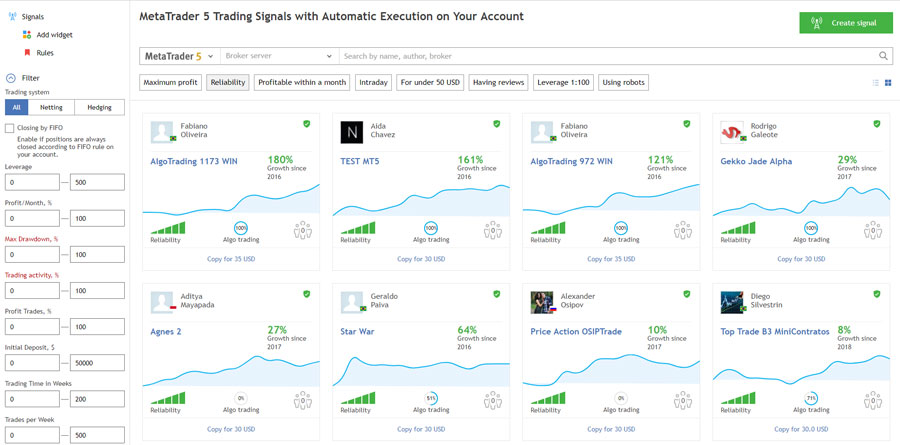Select All trading system option
The image size is (900, 445).
(x=16, y=107)
